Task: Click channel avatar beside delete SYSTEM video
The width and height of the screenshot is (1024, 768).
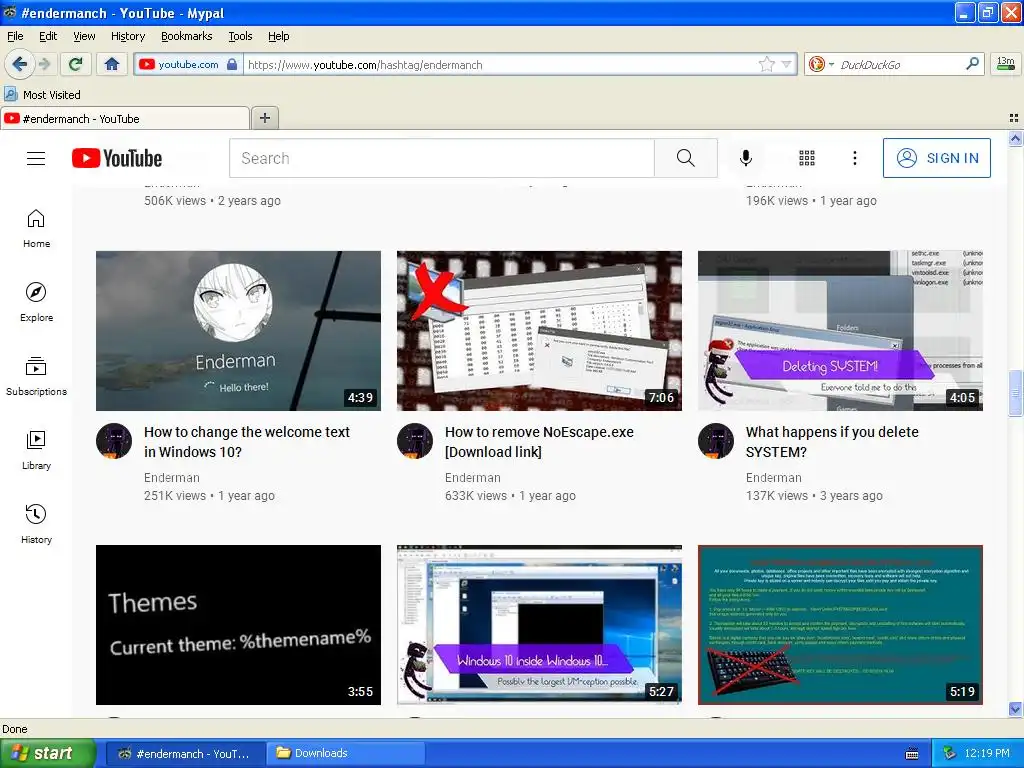Action: pos(716,441)
